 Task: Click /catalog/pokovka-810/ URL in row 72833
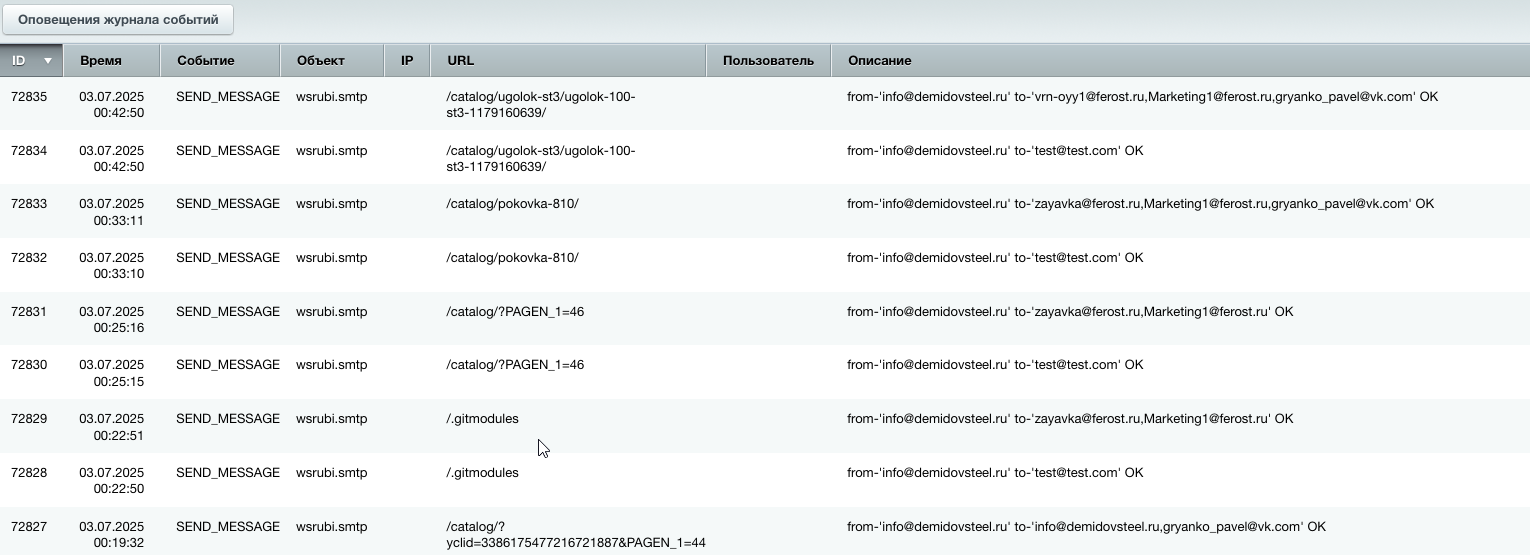512,204
